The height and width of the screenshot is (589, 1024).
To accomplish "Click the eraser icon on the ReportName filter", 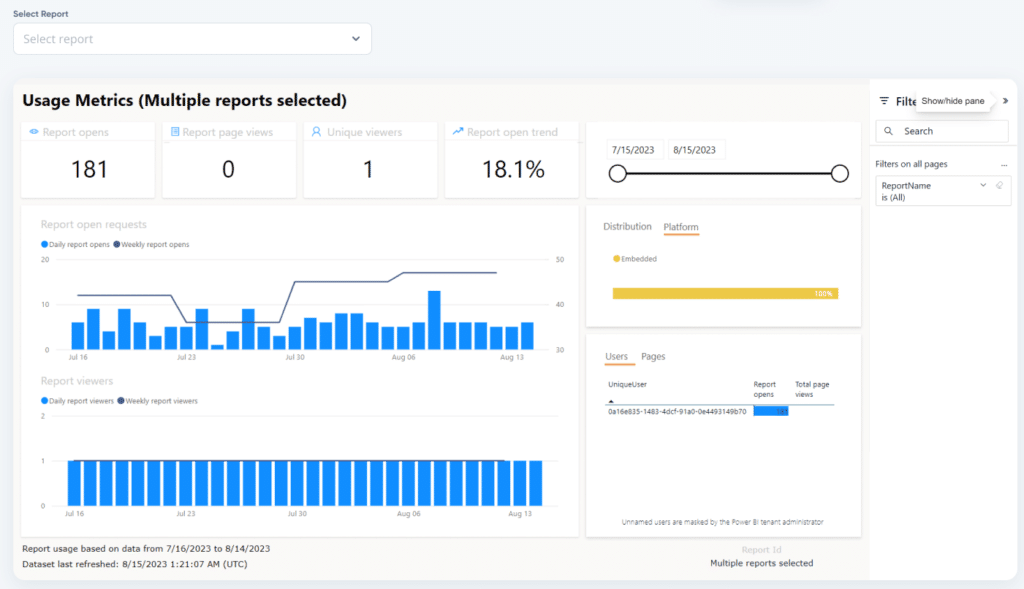I will pyautogui.click(x=998, y=185).
